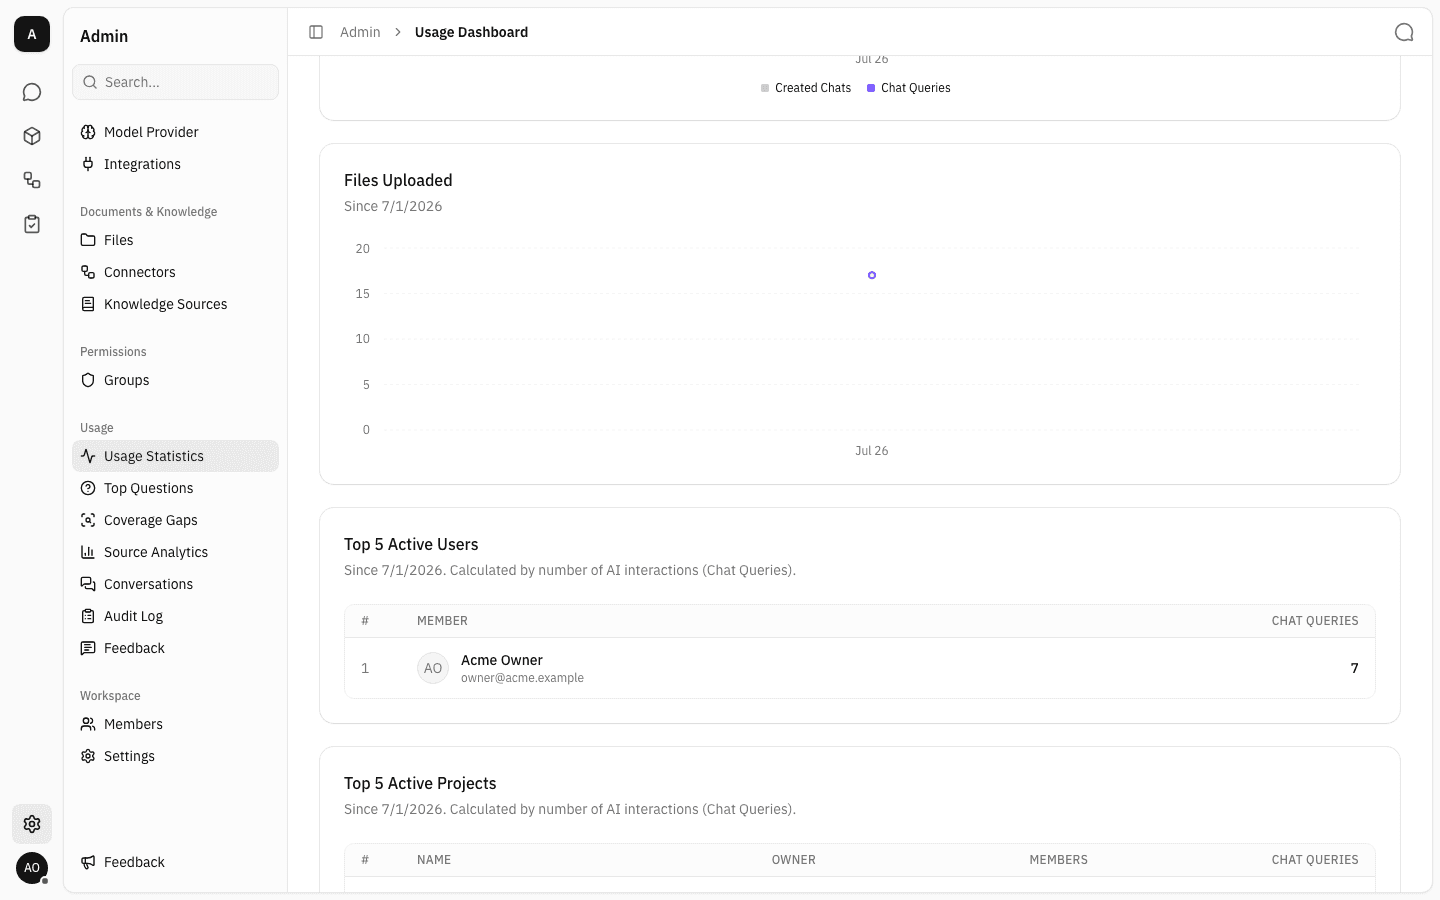Screen dimensions: 1440x900
Task: Click the Members people icon
Action: pyautogui.click(x=88, y=724)
